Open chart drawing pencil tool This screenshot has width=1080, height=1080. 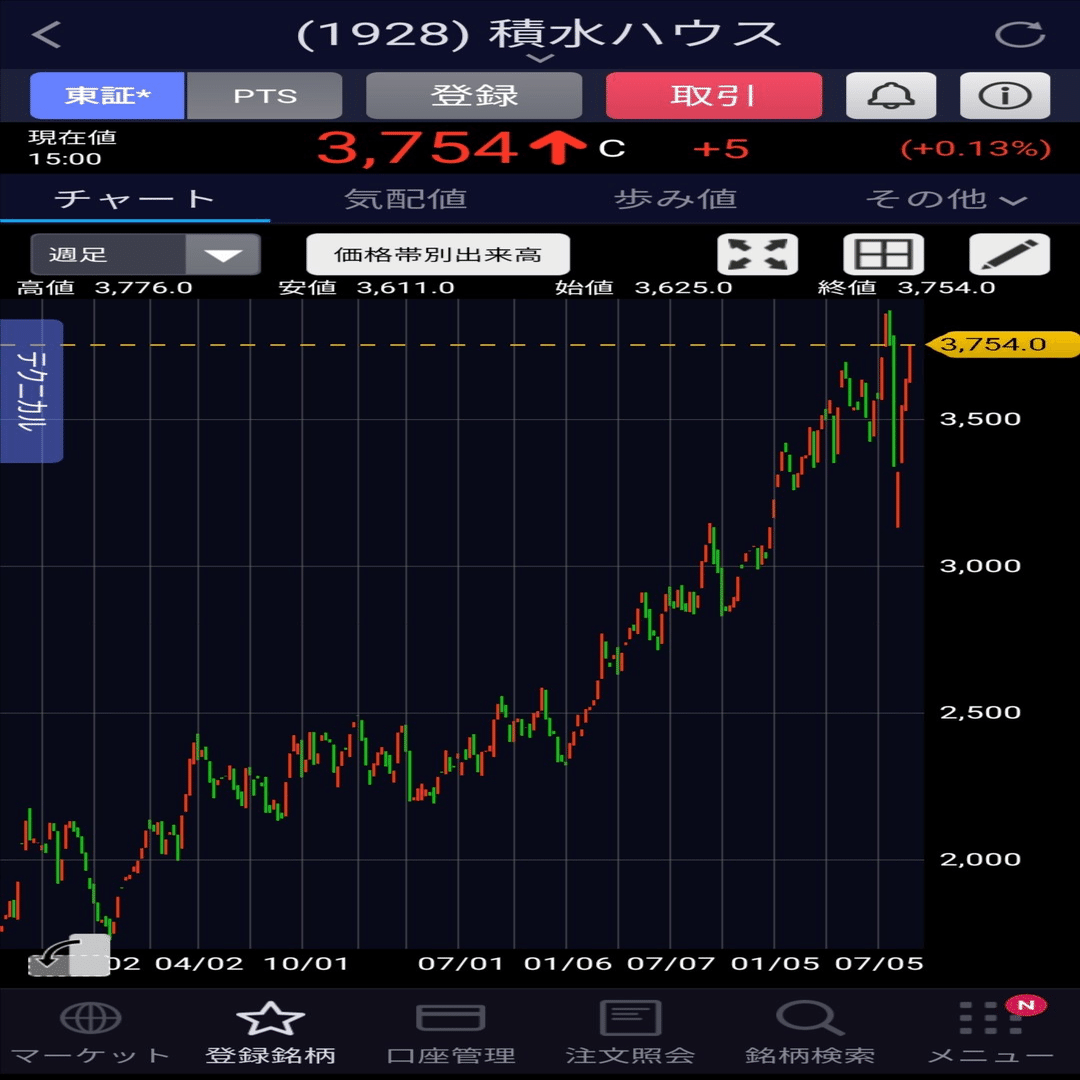tap(1010, 254)
